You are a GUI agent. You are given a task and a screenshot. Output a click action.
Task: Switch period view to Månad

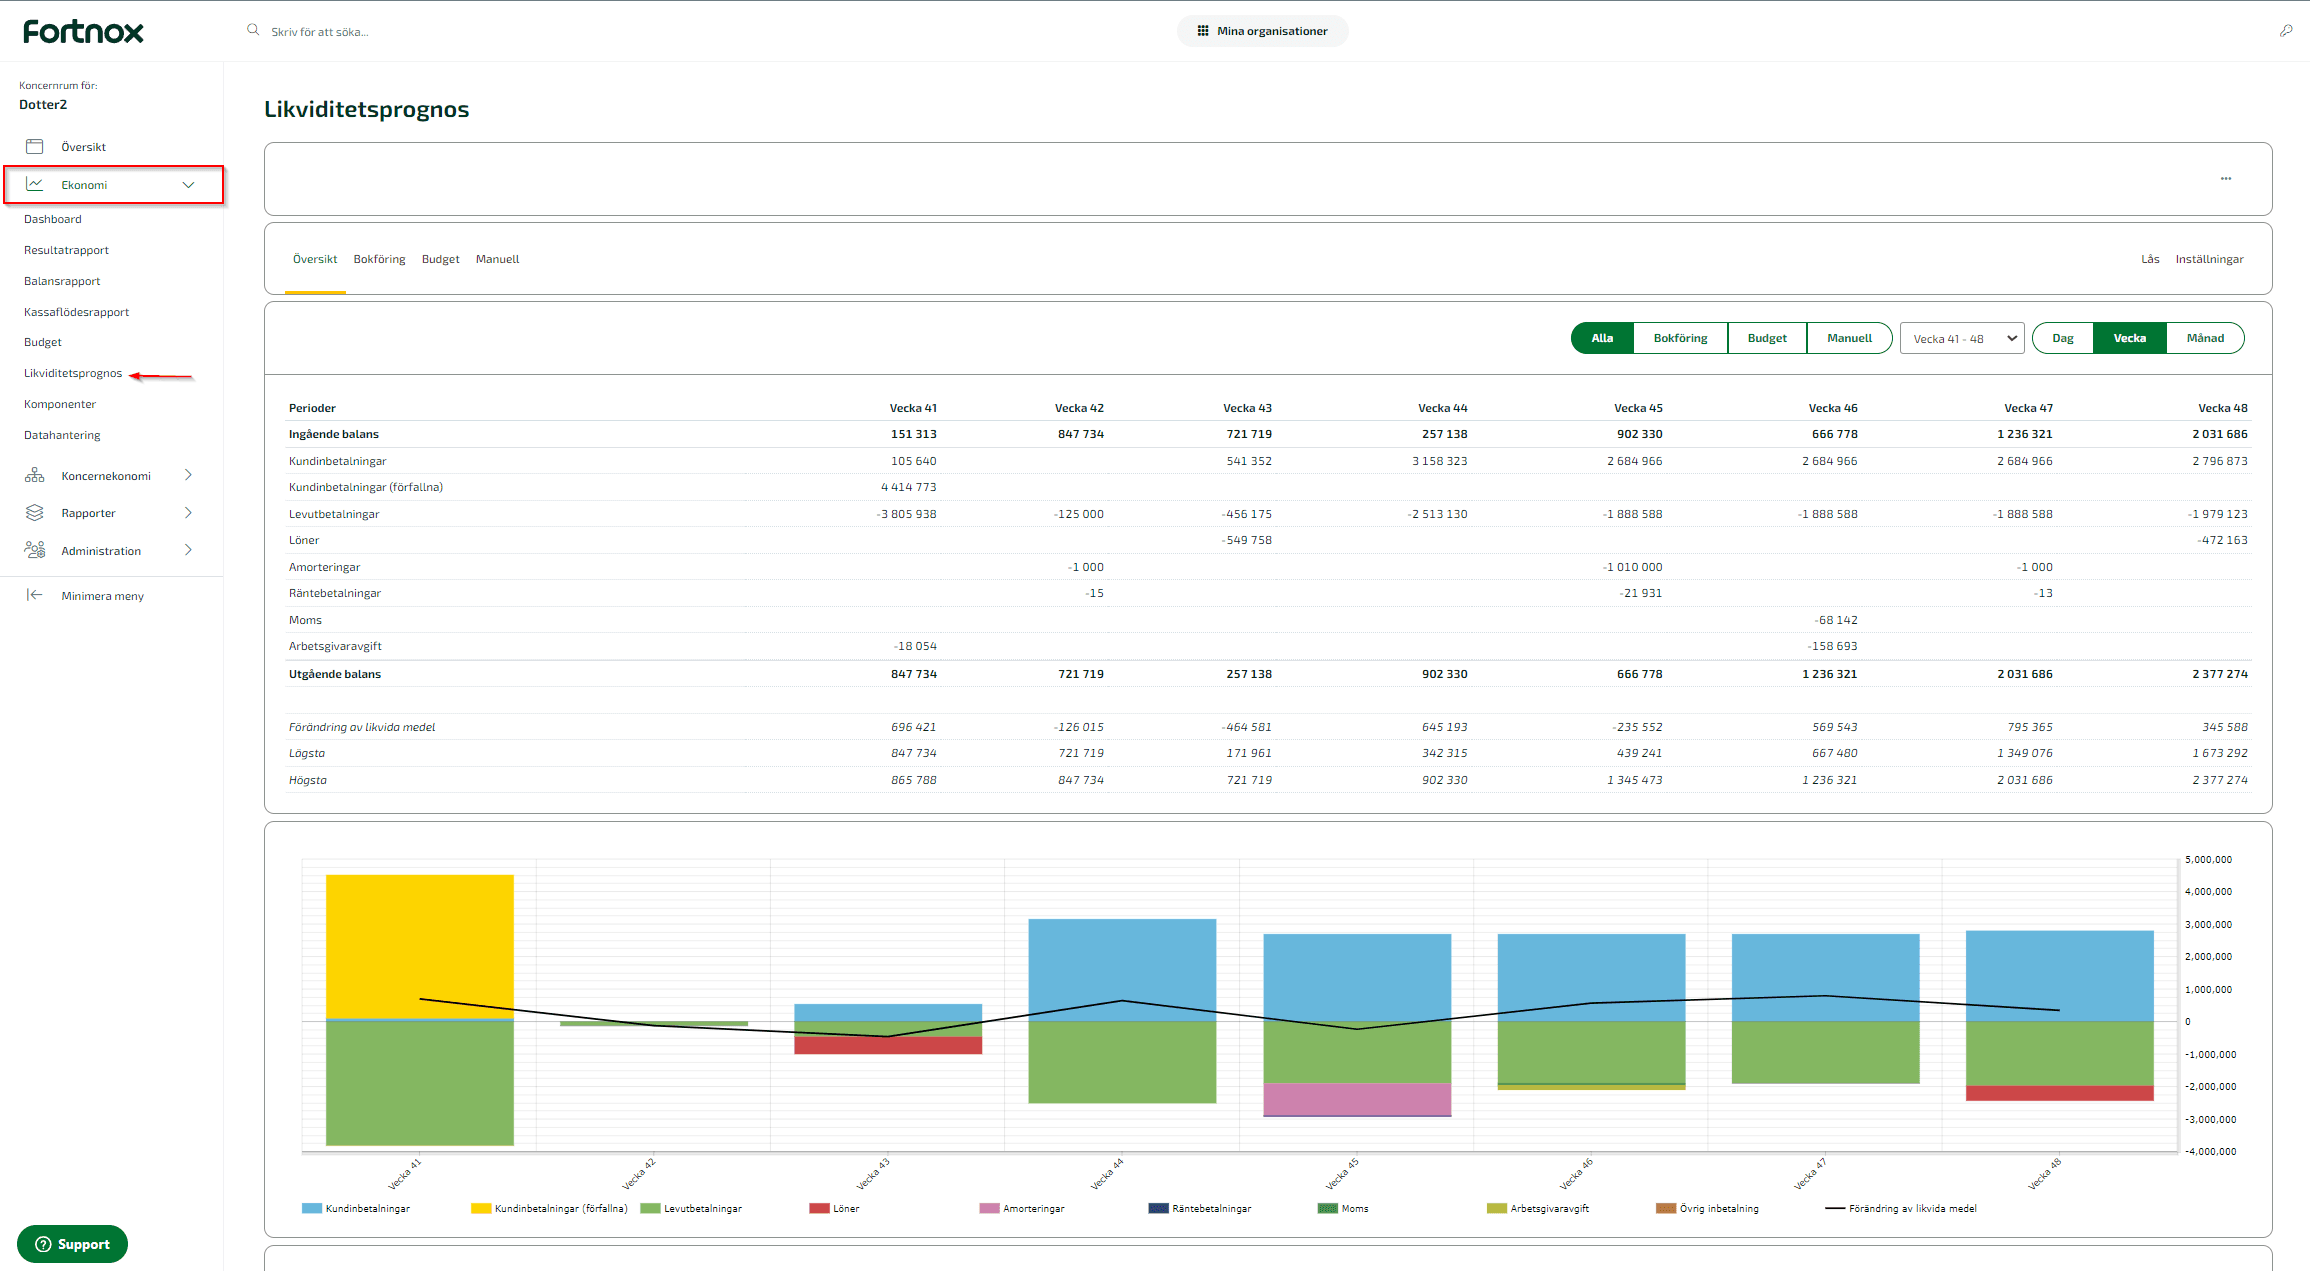pos(2205,338)
